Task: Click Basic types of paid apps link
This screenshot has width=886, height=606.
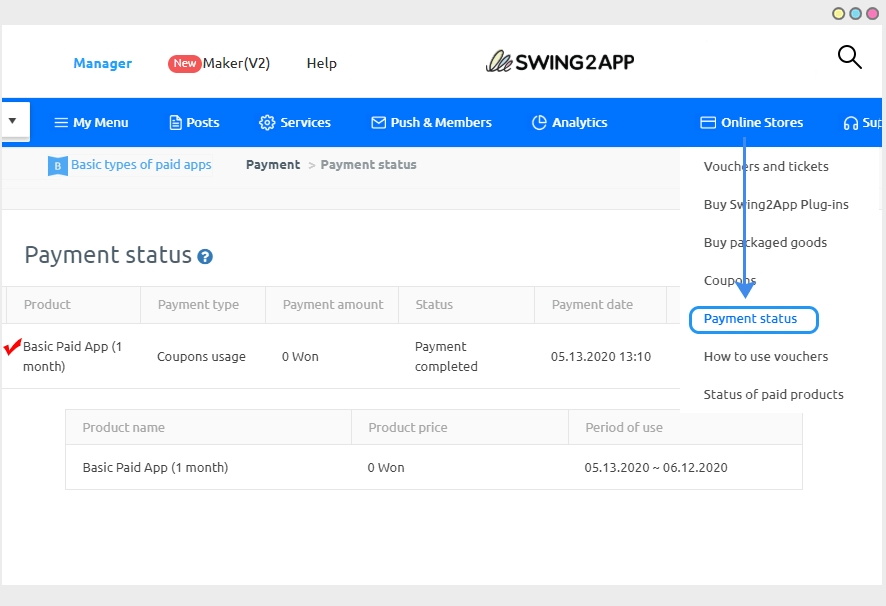Action: (141, 165)
